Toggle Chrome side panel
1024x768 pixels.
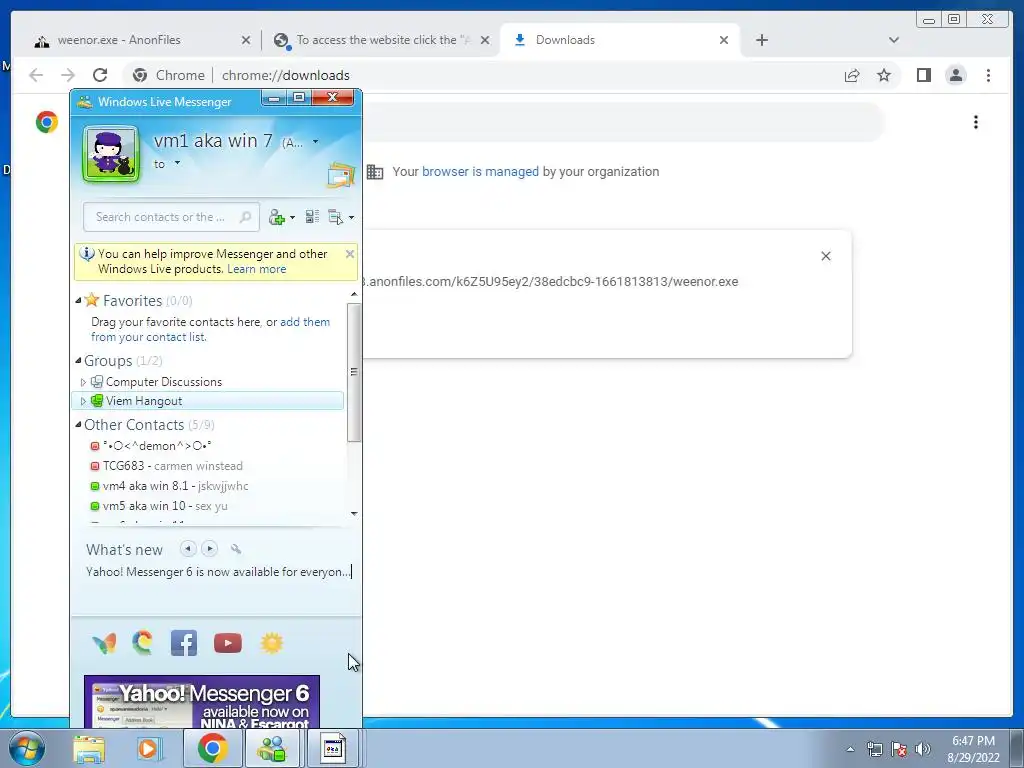coord(923,75)
